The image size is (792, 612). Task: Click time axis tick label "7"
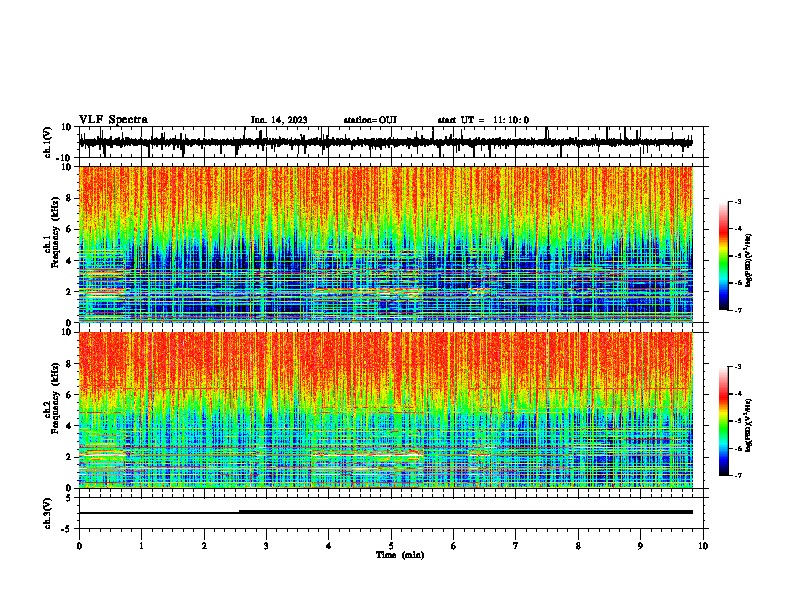click(x=516, y=546)
